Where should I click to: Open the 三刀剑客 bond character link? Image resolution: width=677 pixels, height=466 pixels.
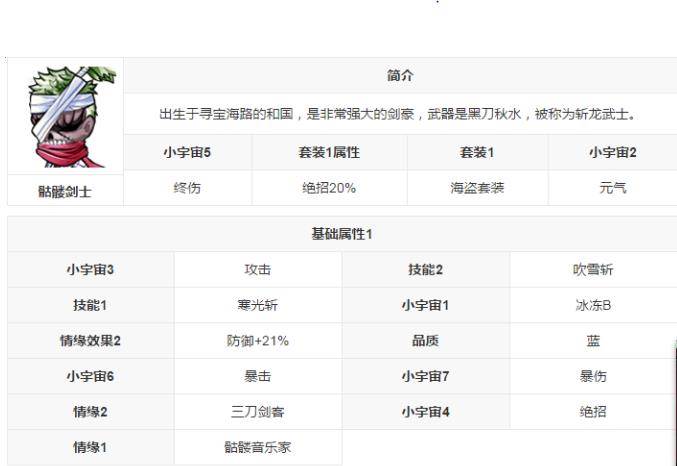pyautogui.click(x=257, y=412)
